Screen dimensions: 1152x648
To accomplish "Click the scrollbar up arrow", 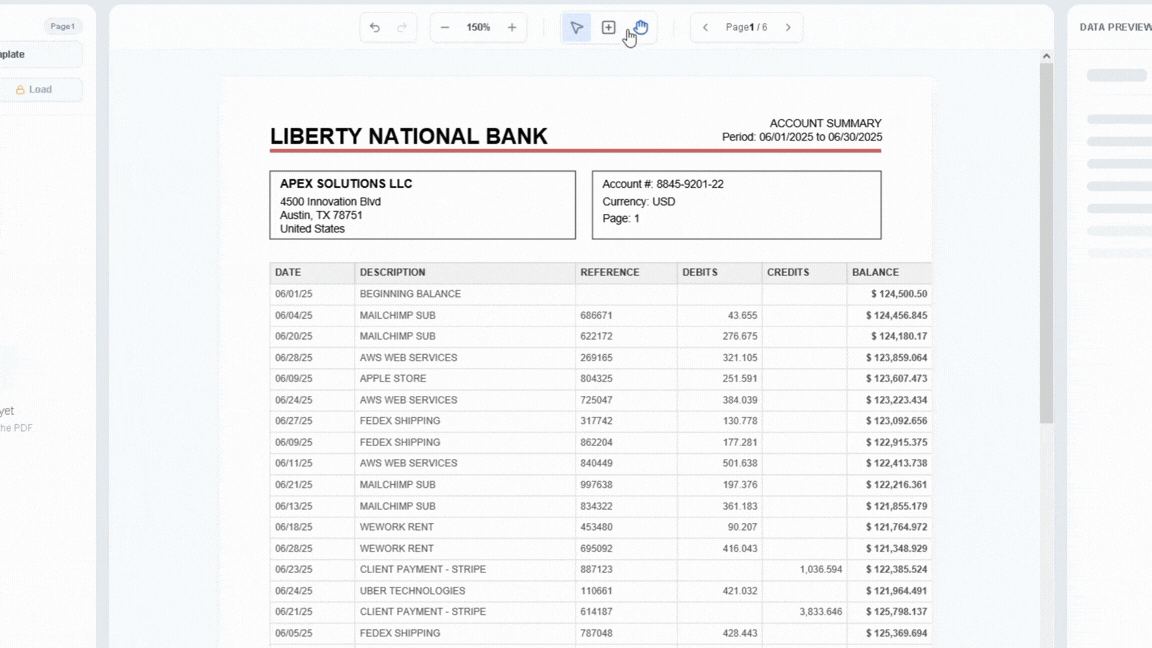I will tap(1046, 57).
